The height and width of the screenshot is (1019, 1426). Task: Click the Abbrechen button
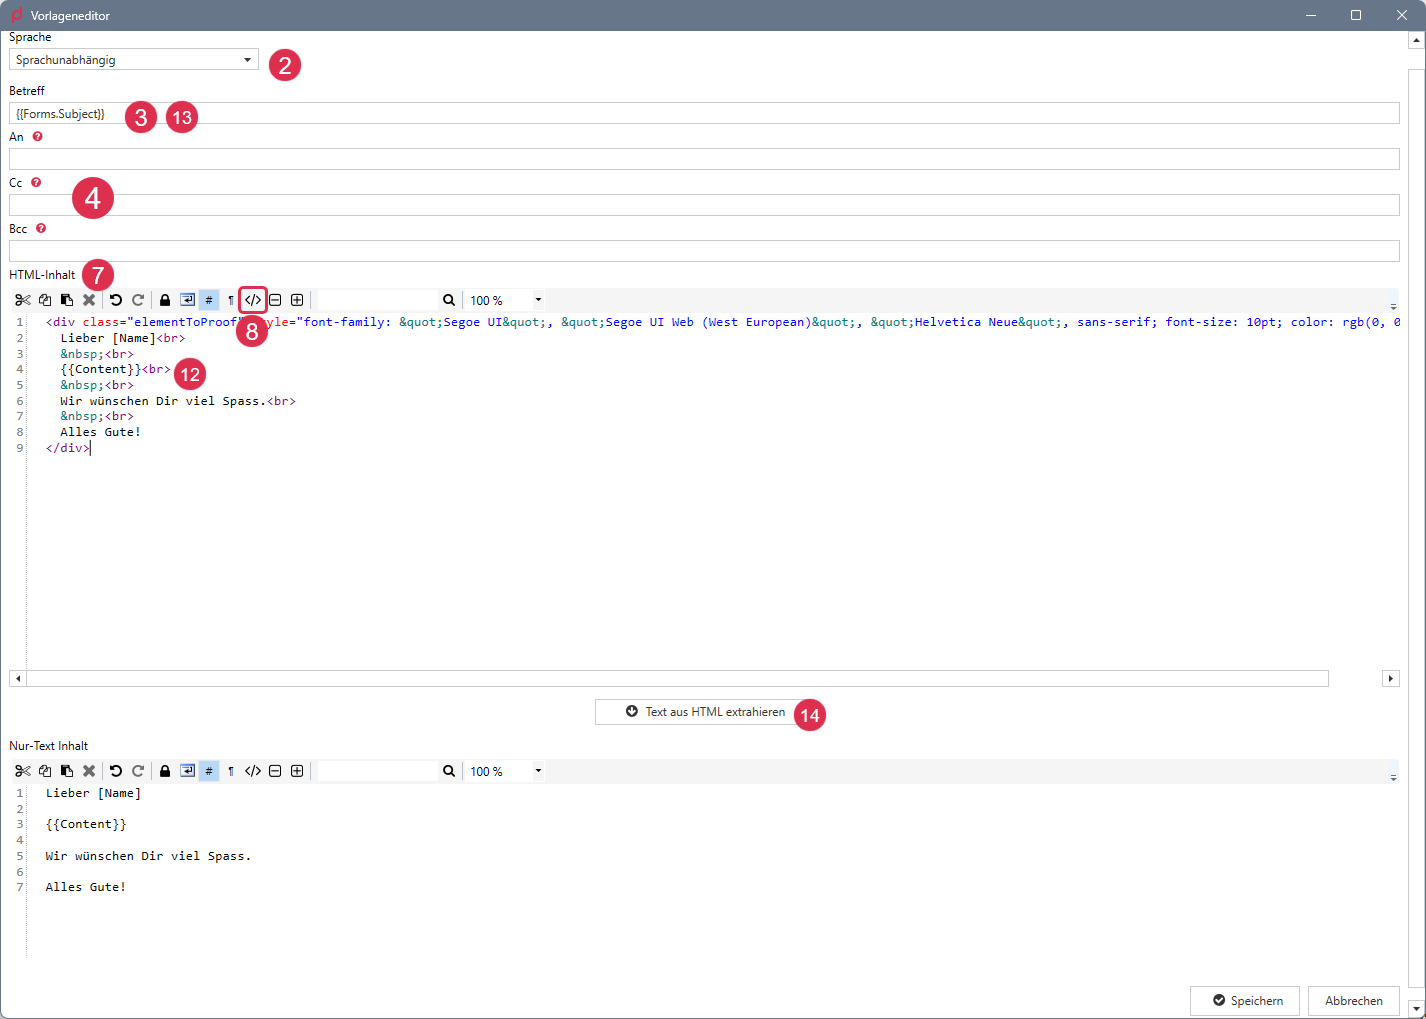1354,1000
